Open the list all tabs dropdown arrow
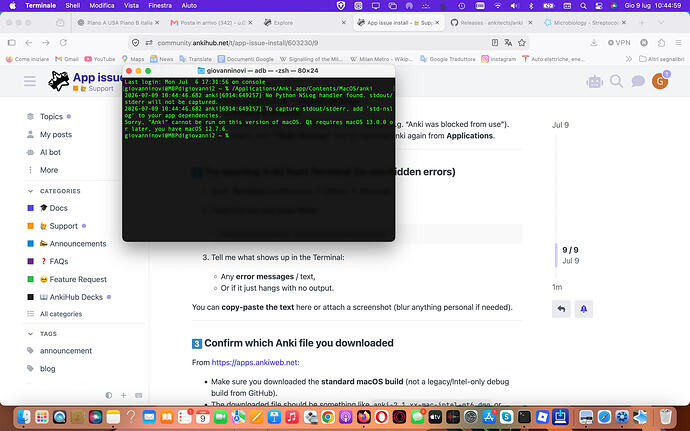 pyautogui.click(x=661, y=22)
